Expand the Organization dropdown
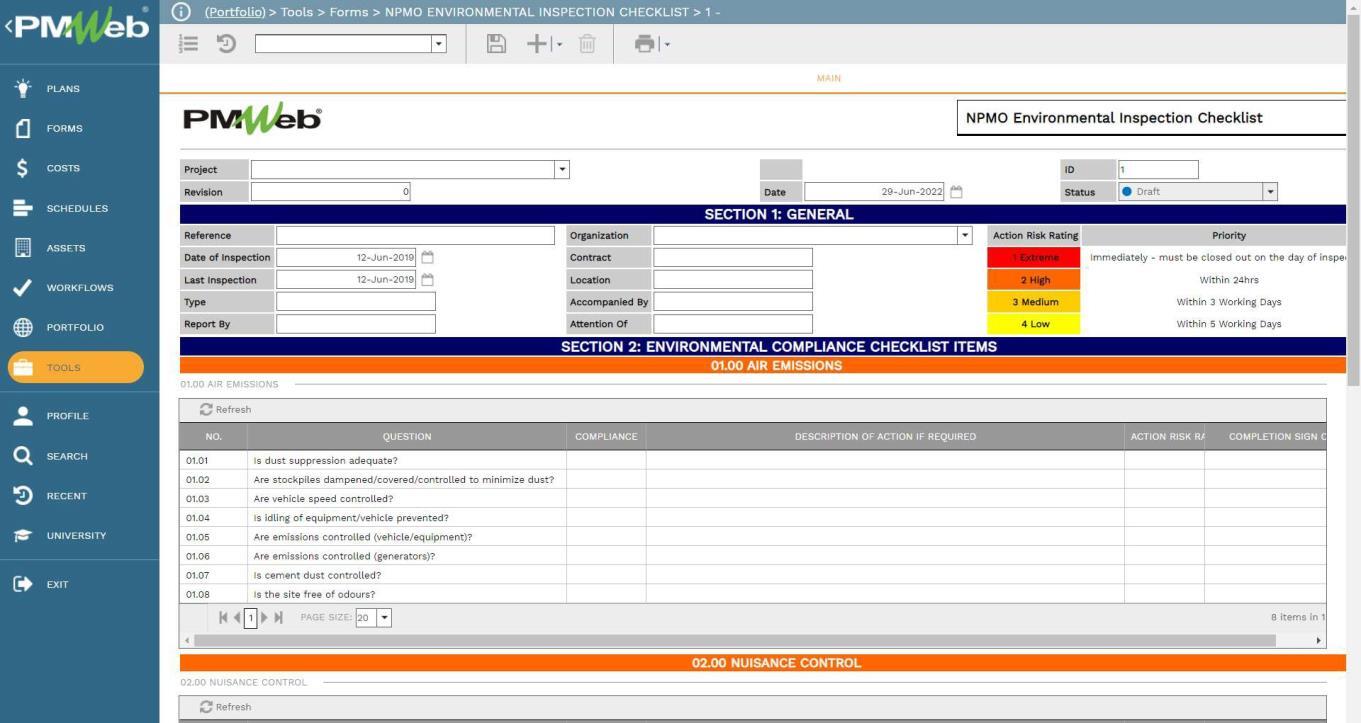 point(965,236)
